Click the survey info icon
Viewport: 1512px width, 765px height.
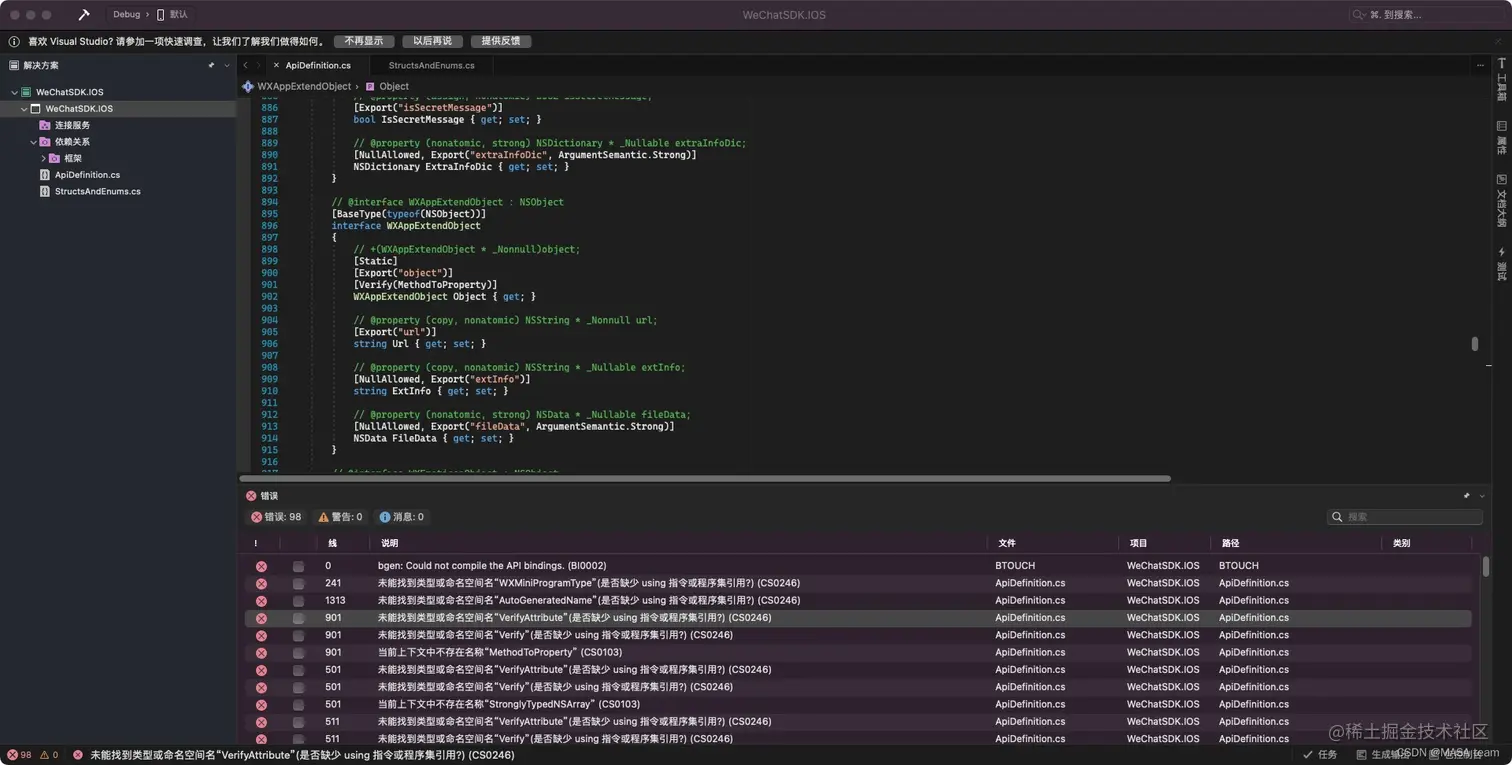pos(14,42)
